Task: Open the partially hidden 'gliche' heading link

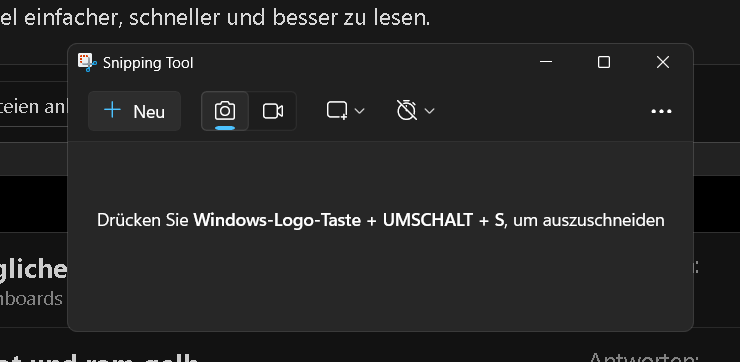Action: tap(33, 270)
